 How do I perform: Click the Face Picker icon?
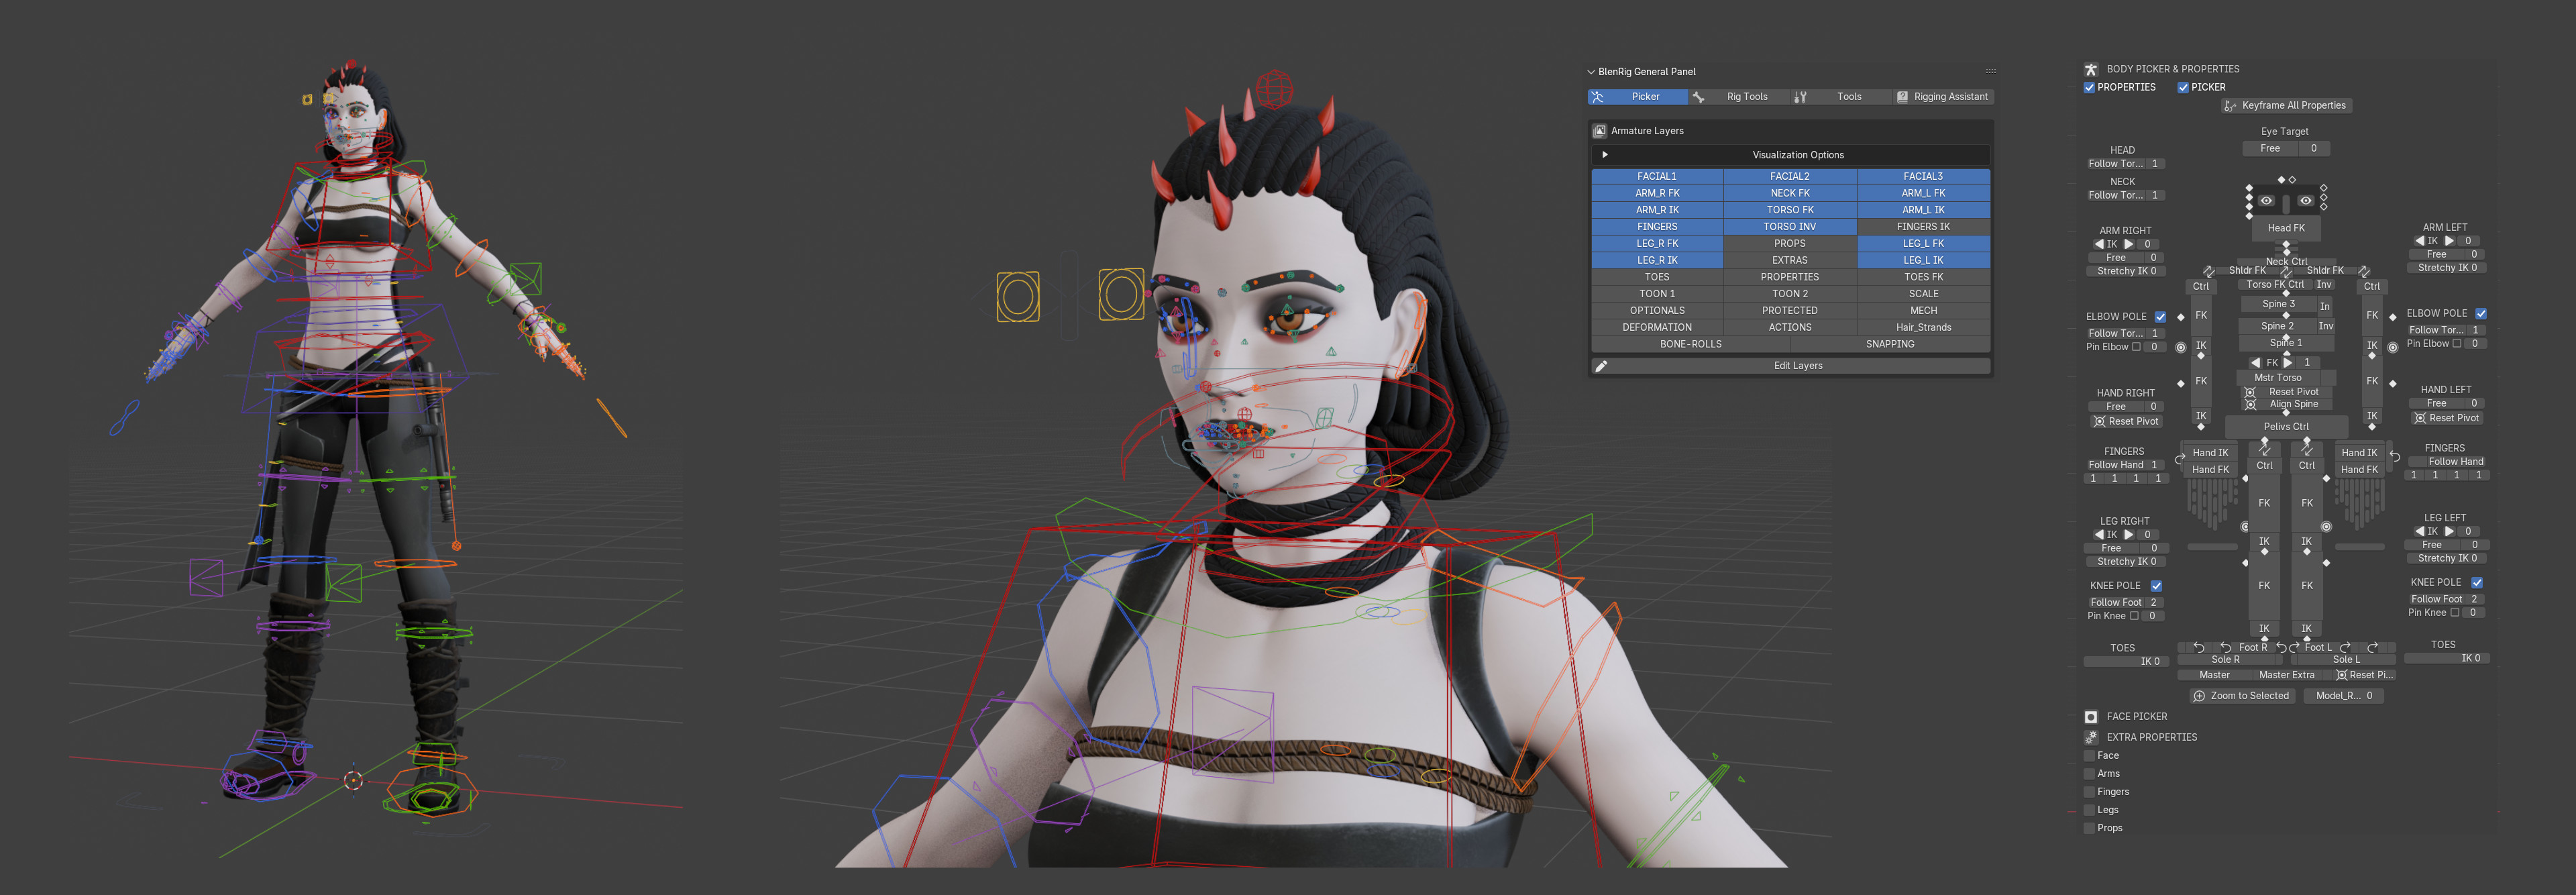[x=2090, y=717]
